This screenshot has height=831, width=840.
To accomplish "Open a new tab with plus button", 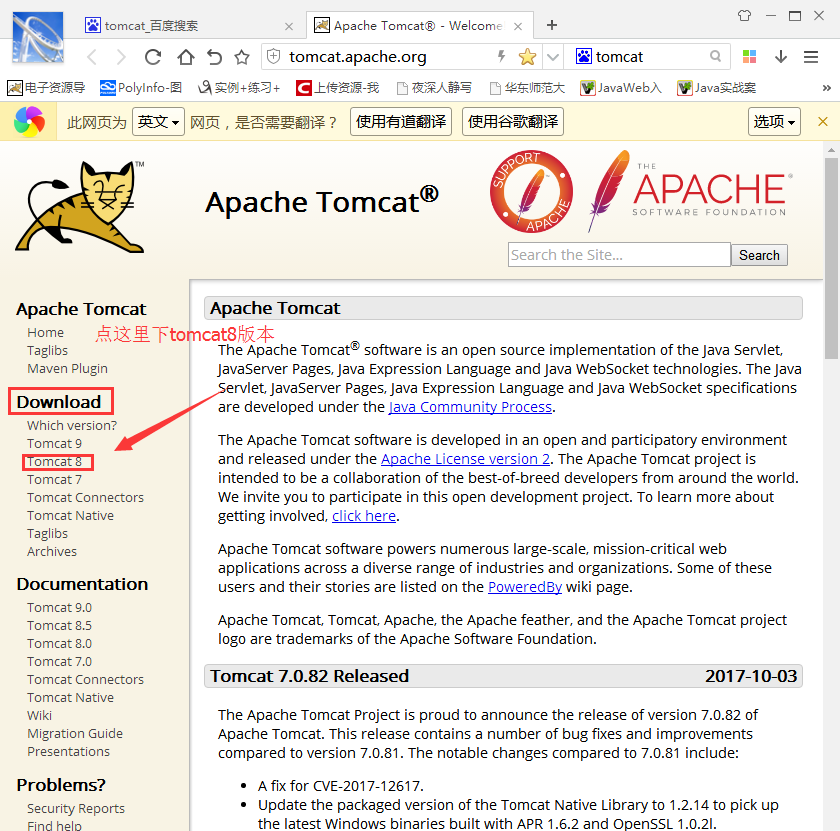I will [552, 25].
